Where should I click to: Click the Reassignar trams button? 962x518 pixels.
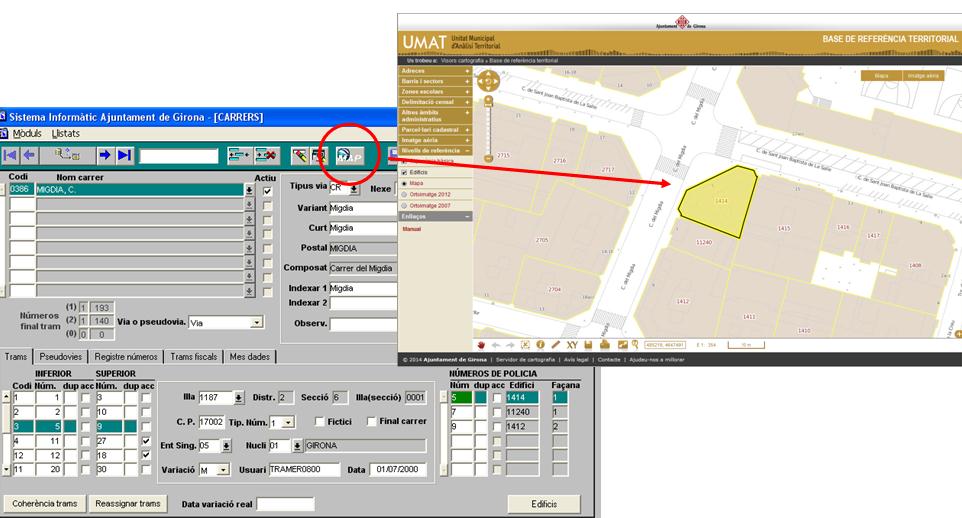pos(128,504)
